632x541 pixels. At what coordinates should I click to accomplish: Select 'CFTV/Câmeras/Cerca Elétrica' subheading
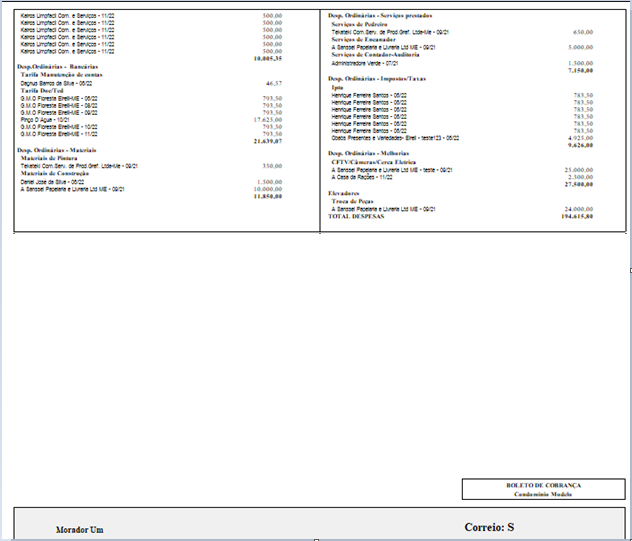[x=374, y=162]
